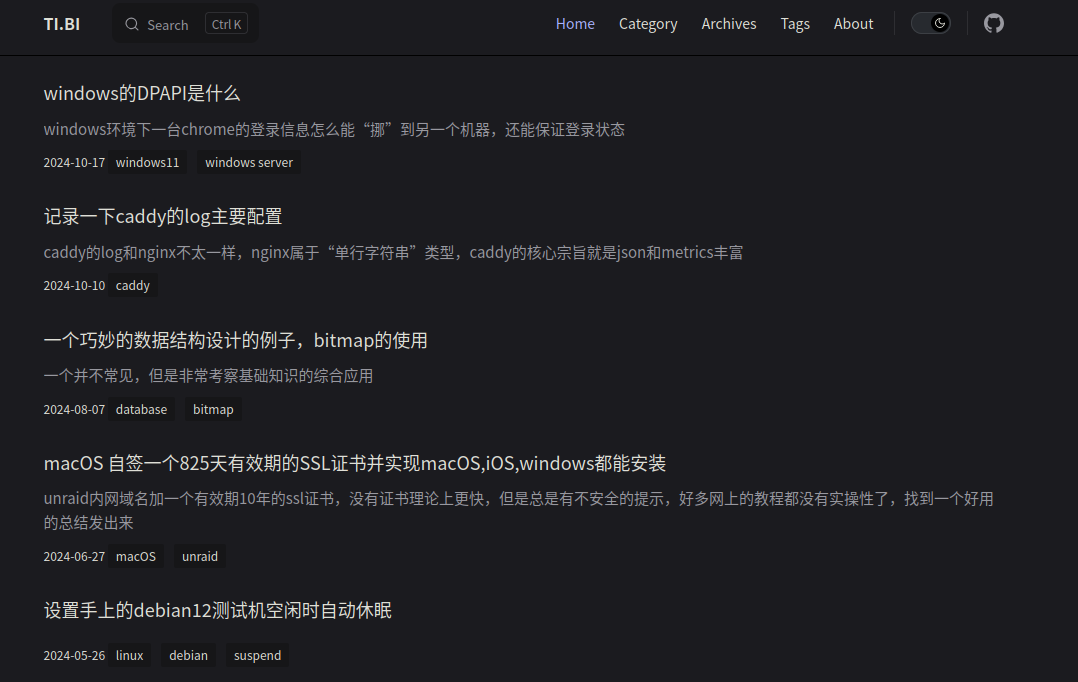
Task: Click the chrome登录信息 summary text
Action: coord(334,129)
